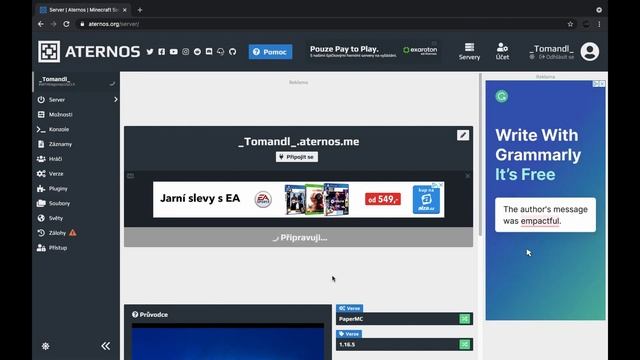Click the blue Pomoc help button
Screen dimensions: 640x360
(270, 52)
